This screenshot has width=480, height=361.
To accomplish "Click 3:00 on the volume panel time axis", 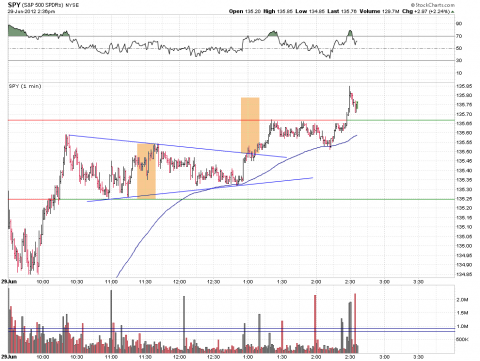I will click(384, 357).
